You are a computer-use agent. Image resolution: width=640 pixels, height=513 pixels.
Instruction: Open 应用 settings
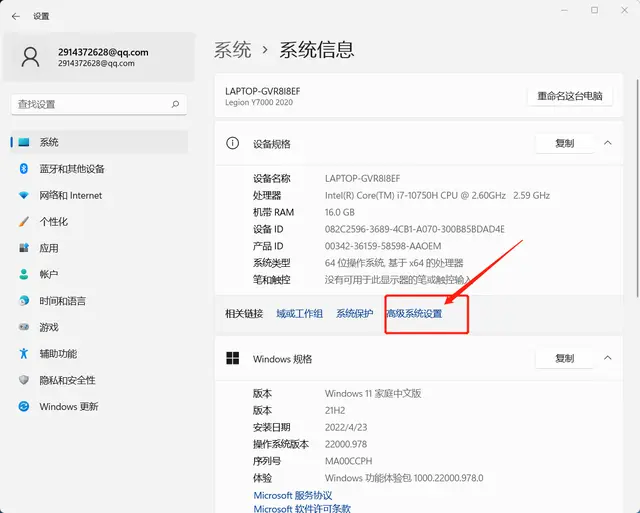point(99,248)
